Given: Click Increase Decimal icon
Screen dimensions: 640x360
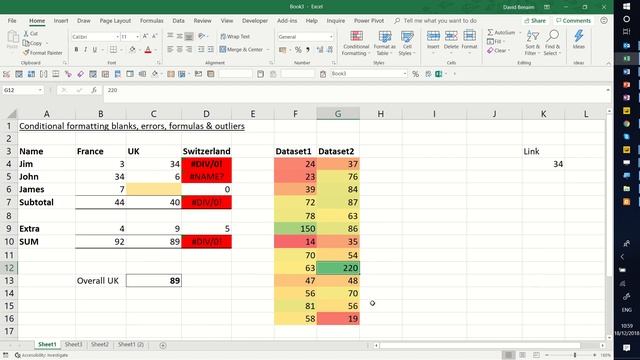Looking at the screenshot, I should pos(320,50).
